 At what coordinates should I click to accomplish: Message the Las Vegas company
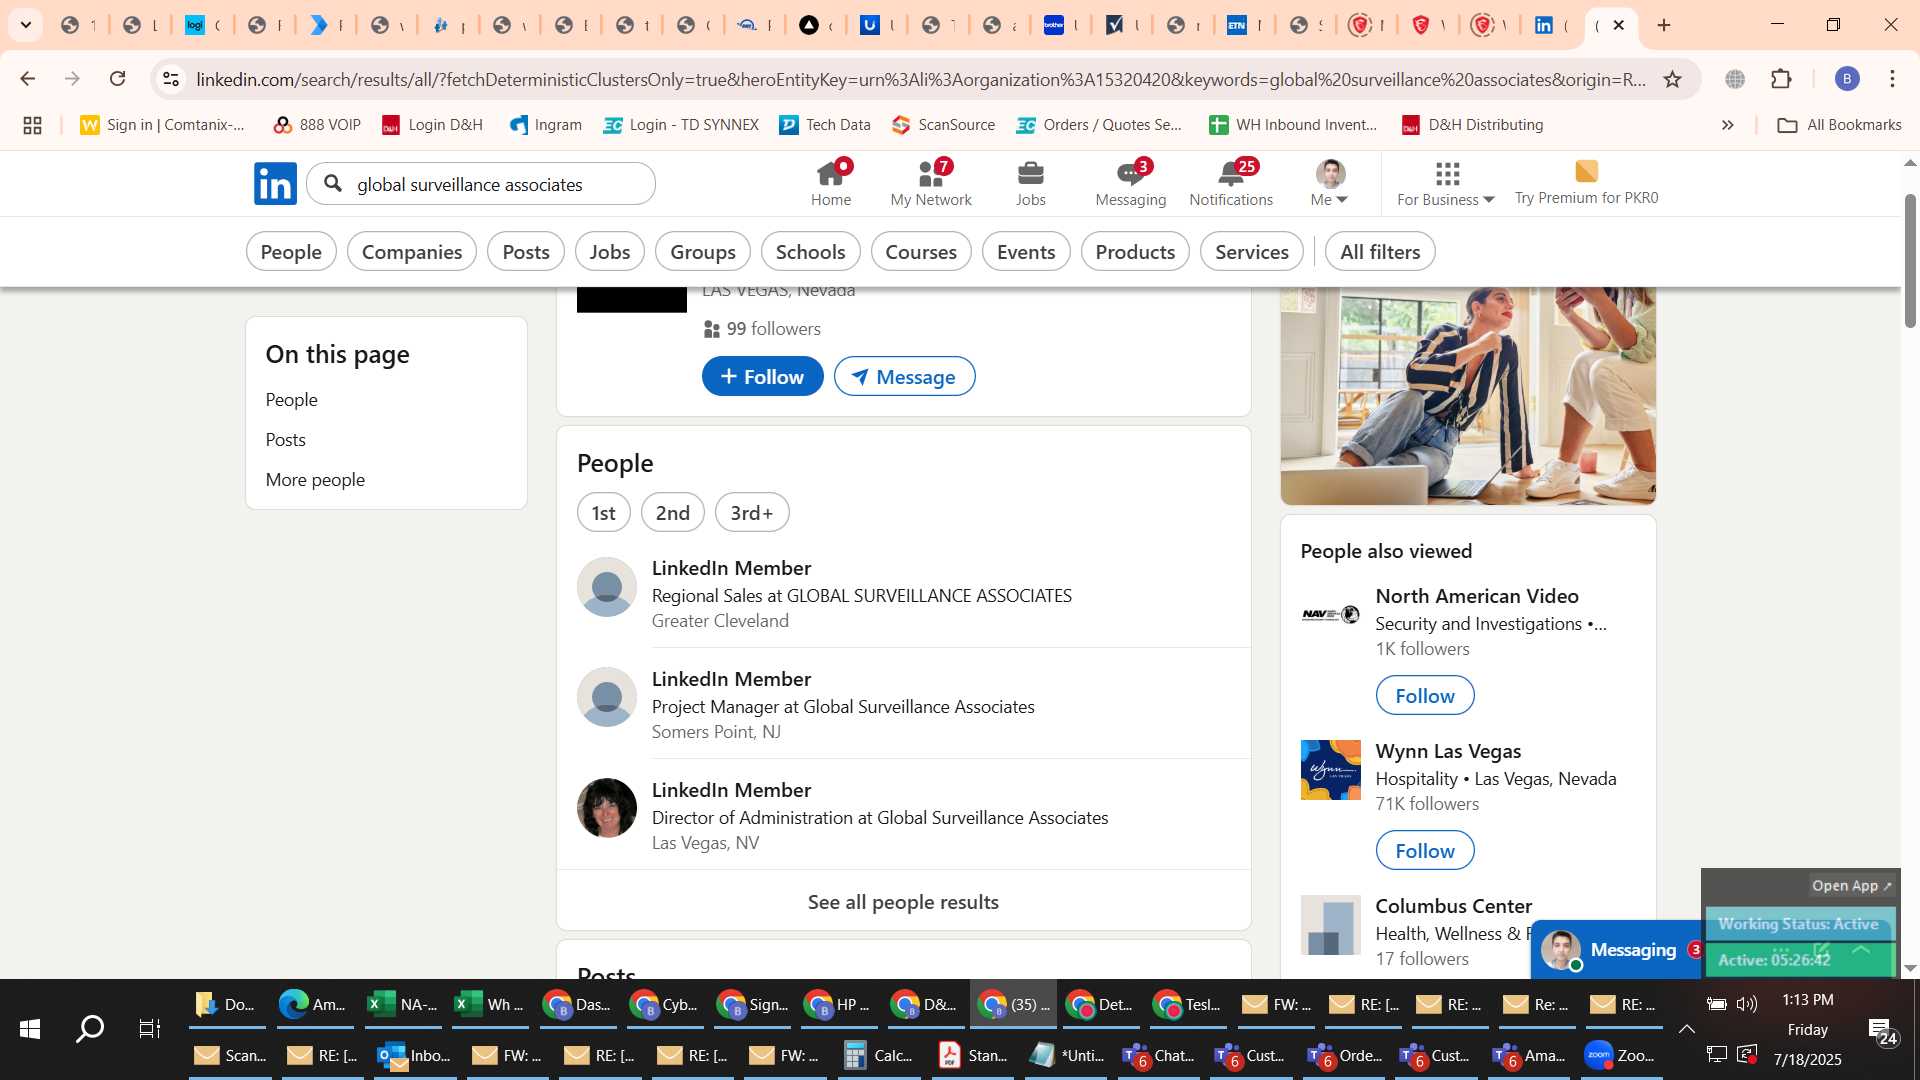pos(904,377)
